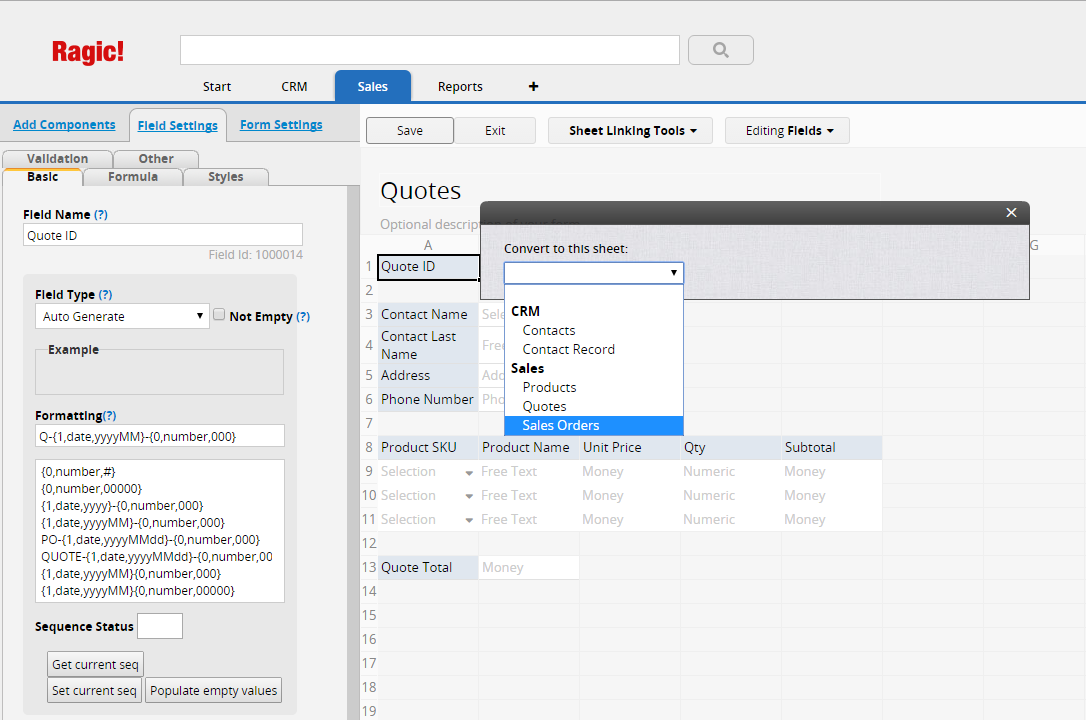1086x720 pixels.
Task: Open Selection dropdown arrow in row 9
Action: pos(469,473)
